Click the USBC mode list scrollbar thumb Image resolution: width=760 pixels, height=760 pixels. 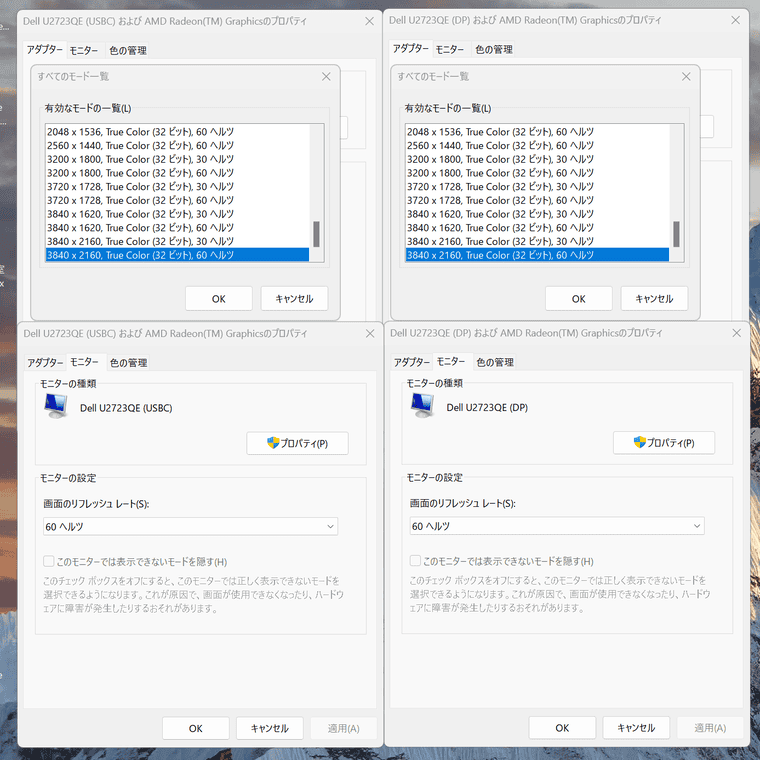coord(317,234)
